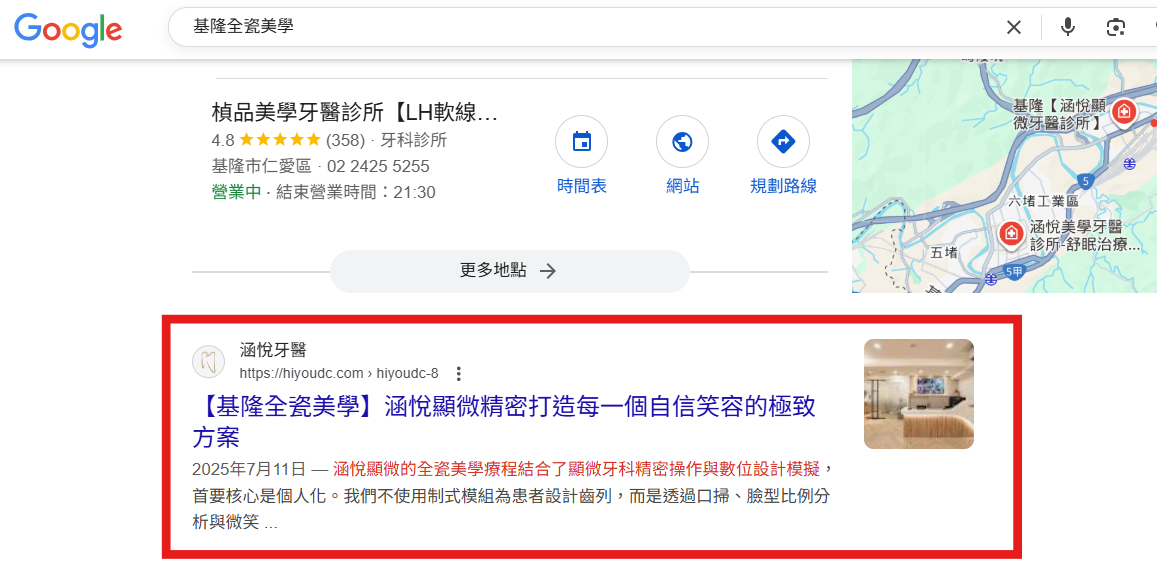The width and height of the screenshot is (1157, 565).
Task: Click the 涵悅牙醫 site name
Action: [273, 350]
